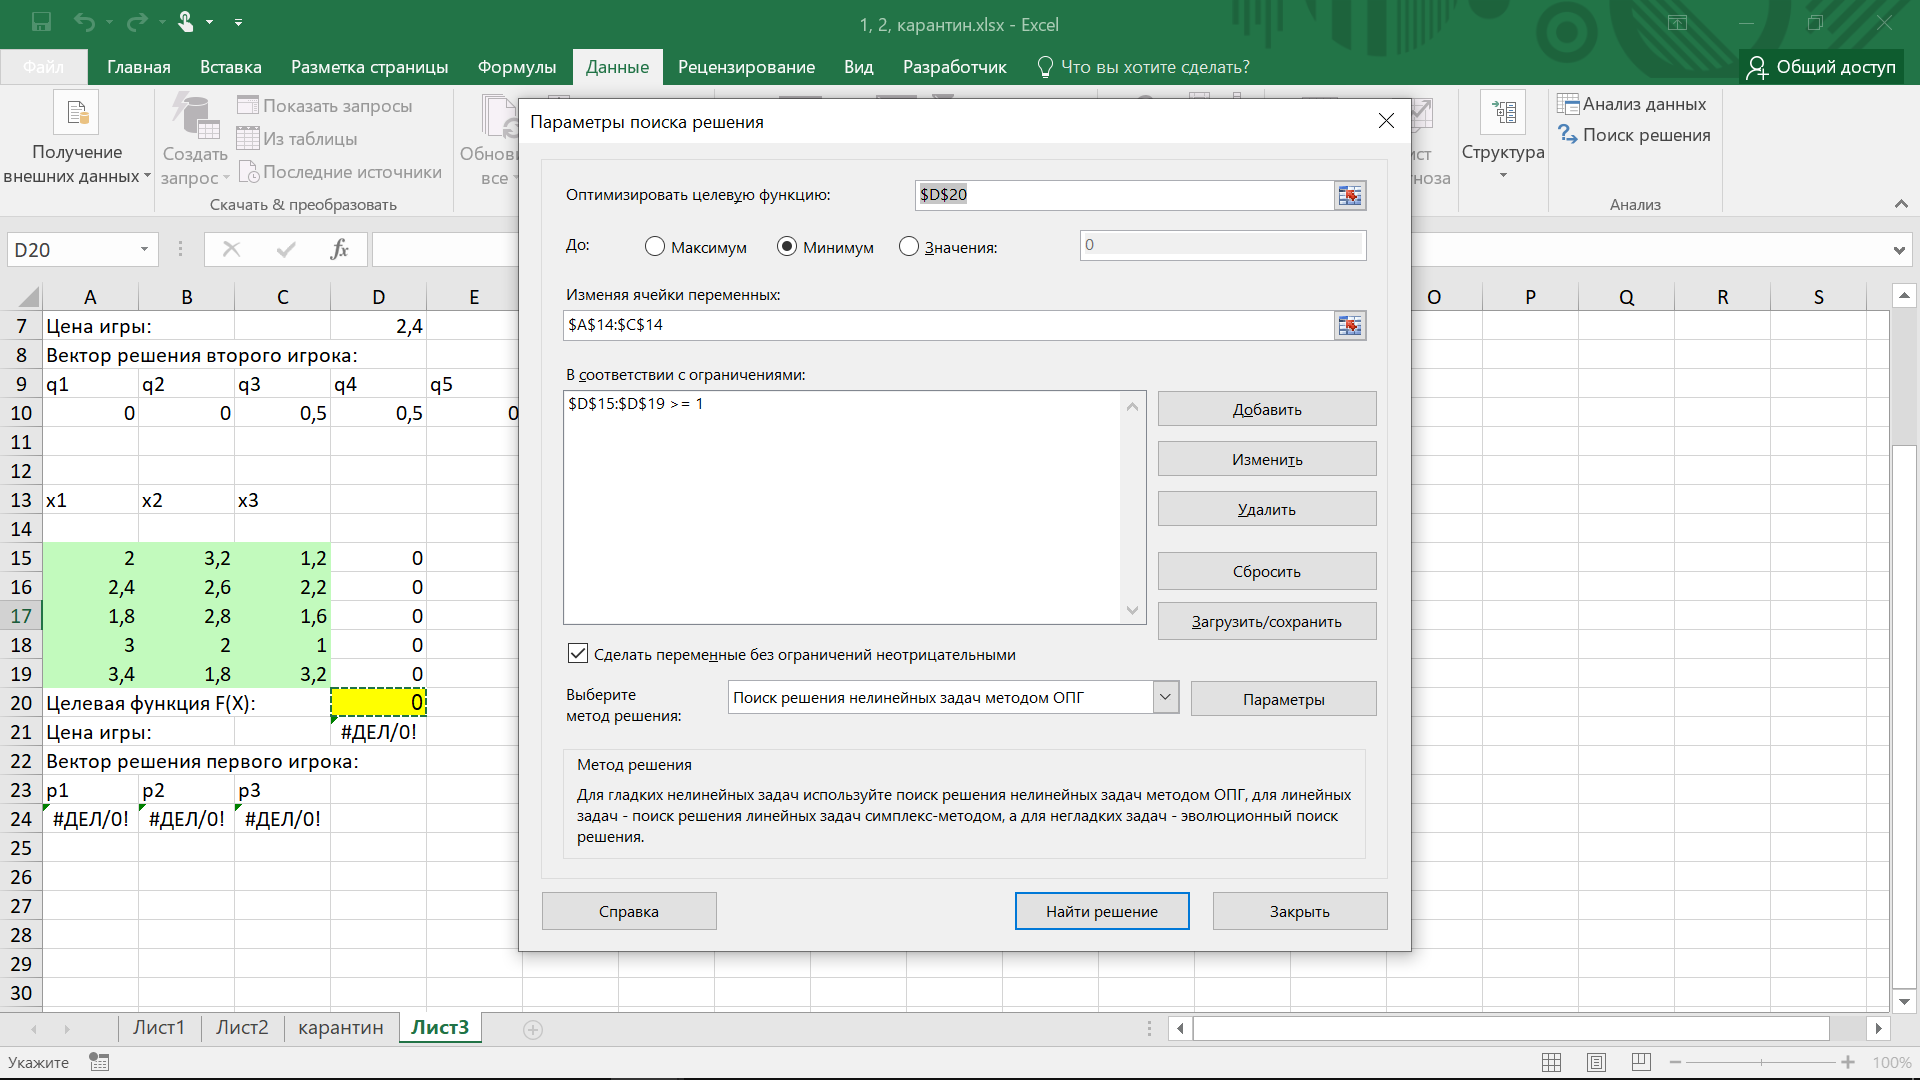The width and height of the screenshot is (1920, 1080).
Task: Expand the Name Box dropdown arrow
Action: click(144, 249)
